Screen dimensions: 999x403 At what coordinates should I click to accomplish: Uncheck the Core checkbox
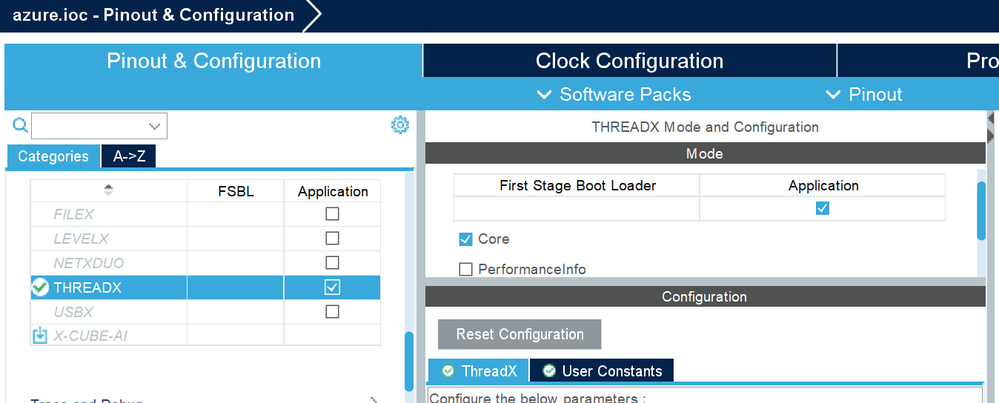tap(465, 239)
